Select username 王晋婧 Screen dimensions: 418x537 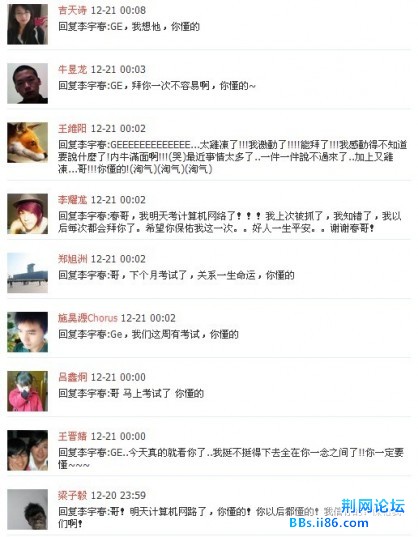point(72,437)
